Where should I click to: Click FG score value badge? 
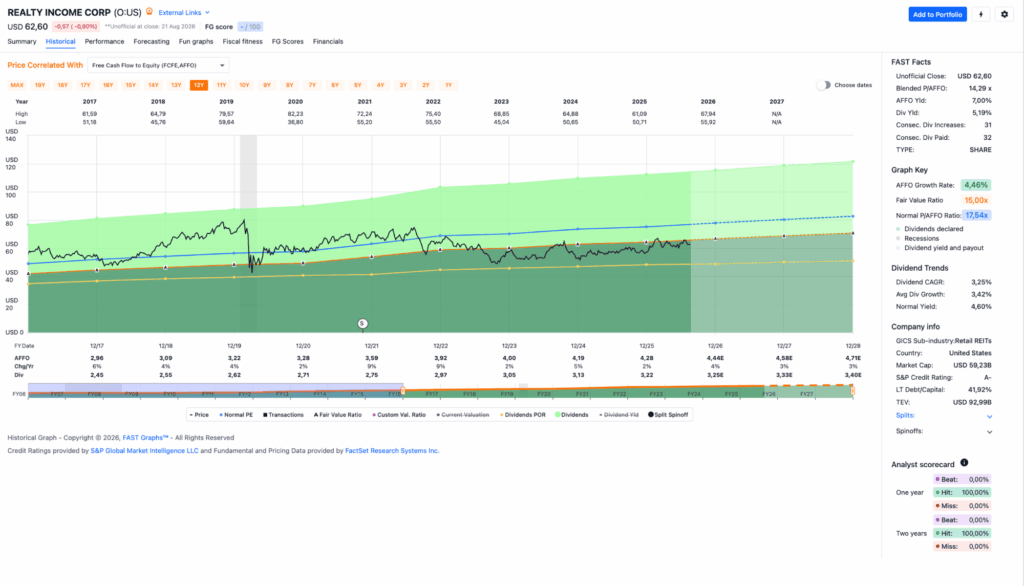(x=250, y=27)
